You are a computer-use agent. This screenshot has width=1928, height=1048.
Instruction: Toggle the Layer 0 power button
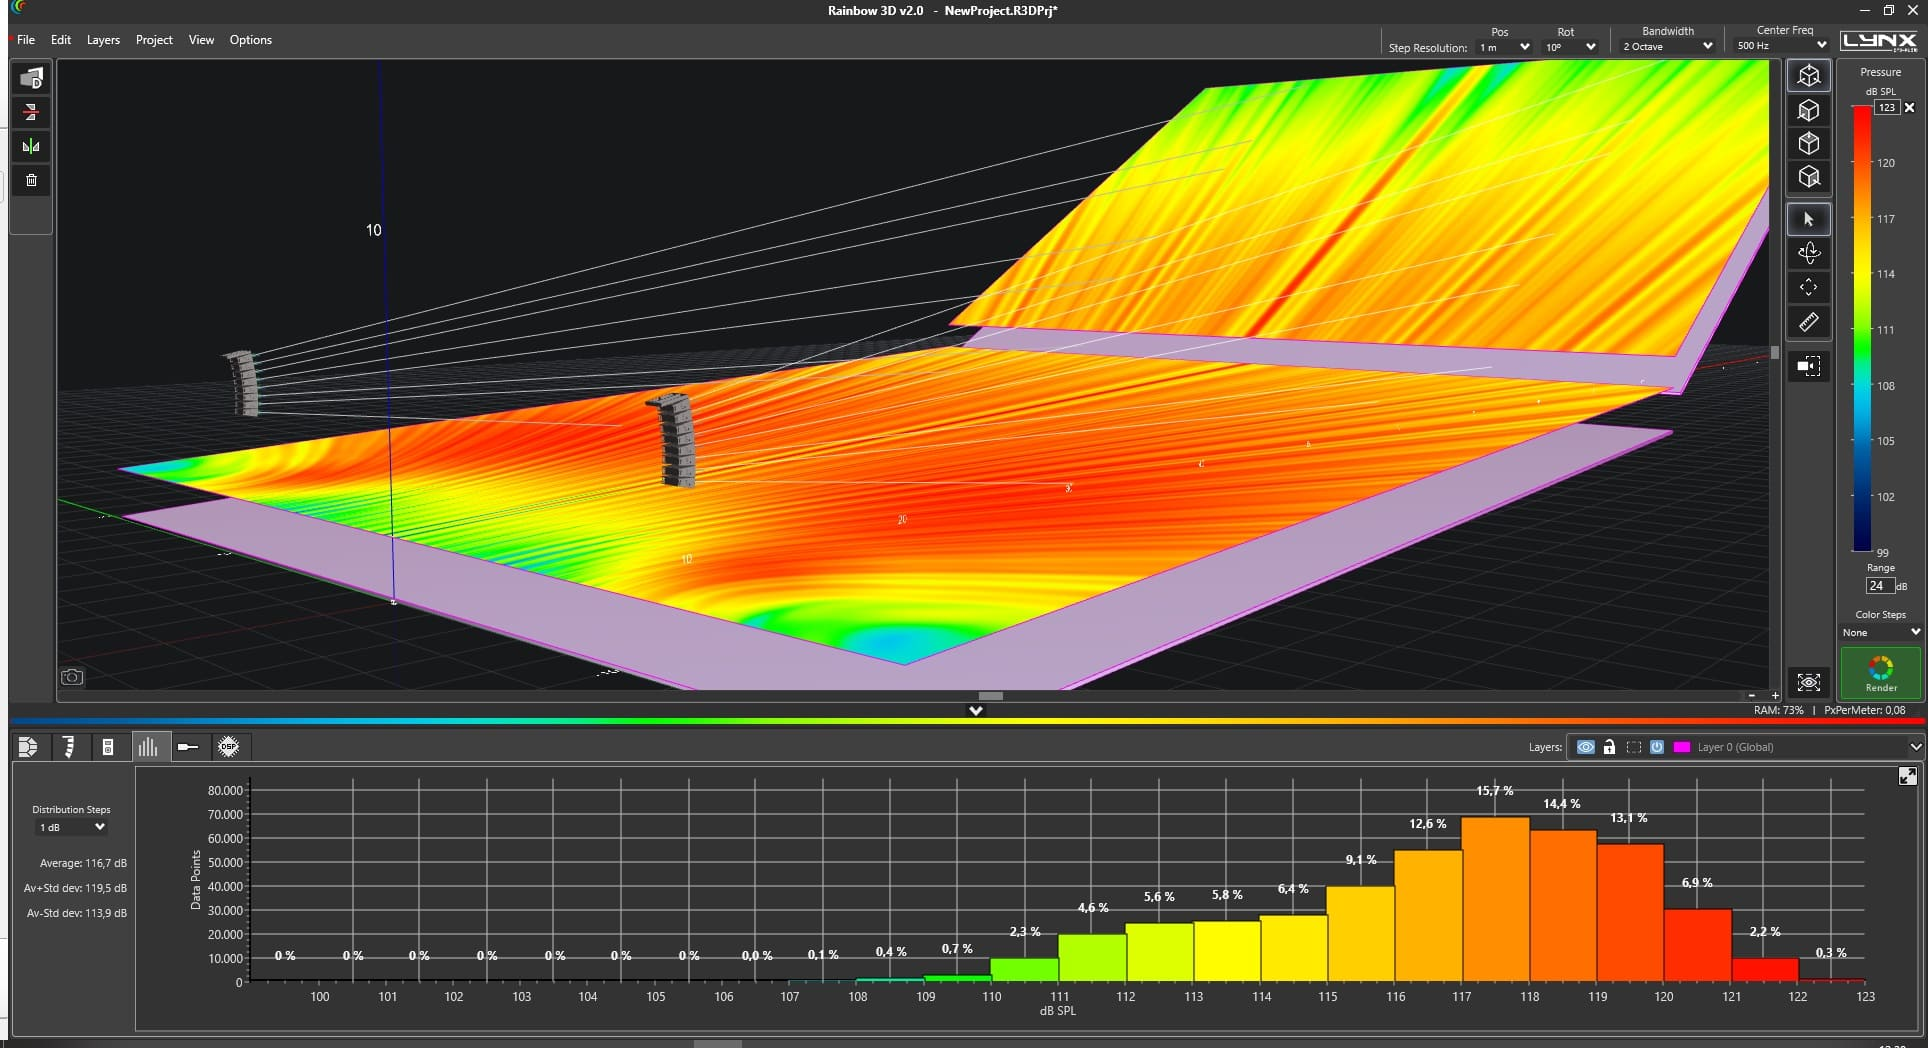[1657, 747]
